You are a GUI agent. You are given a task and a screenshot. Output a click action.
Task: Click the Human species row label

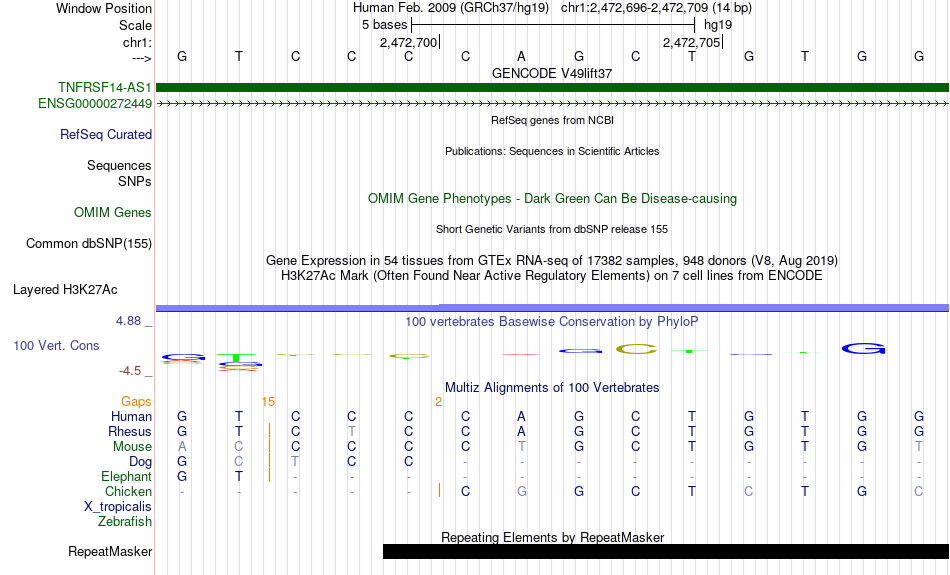point(131,416)
